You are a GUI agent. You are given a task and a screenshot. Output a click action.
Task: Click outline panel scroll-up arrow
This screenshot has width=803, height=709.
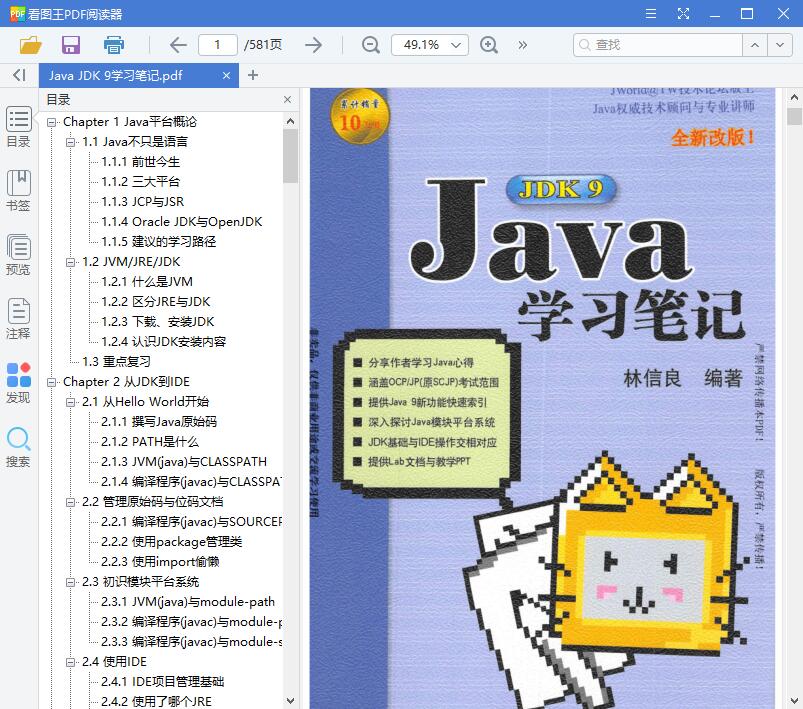(290, 121)
